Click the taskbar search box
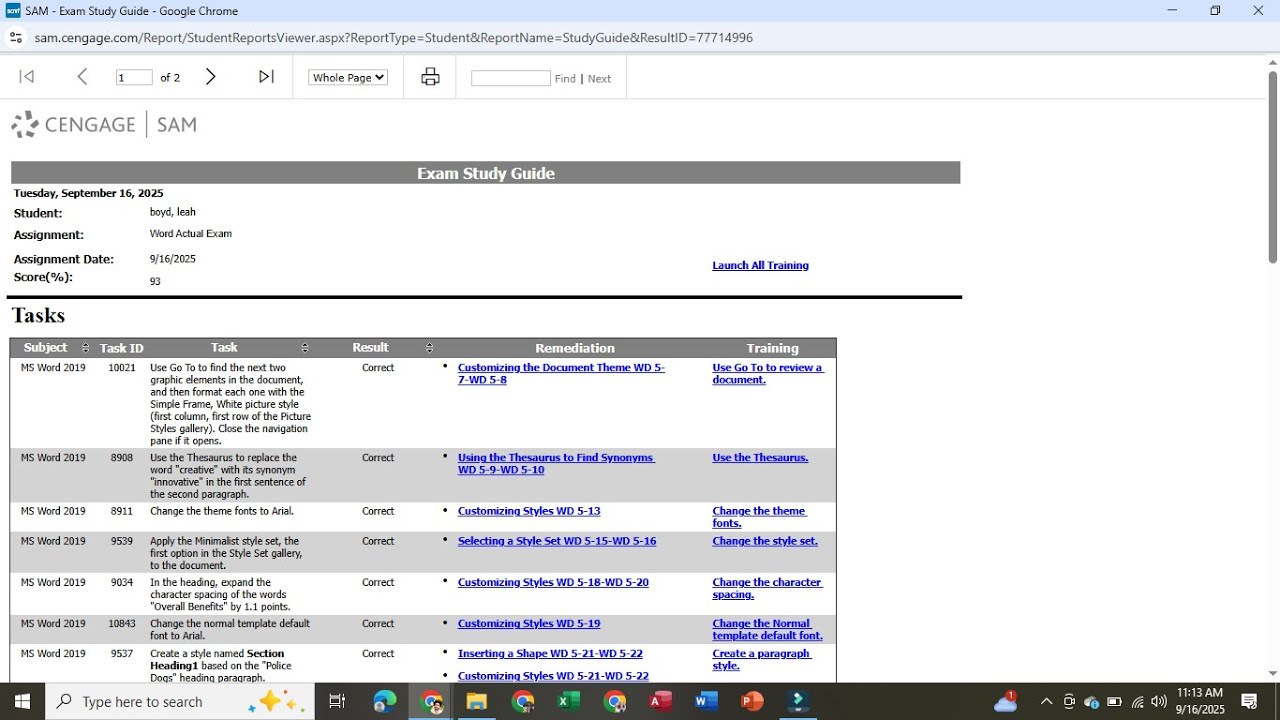This screenshot has width=1280, height=720. click(180, 701)
